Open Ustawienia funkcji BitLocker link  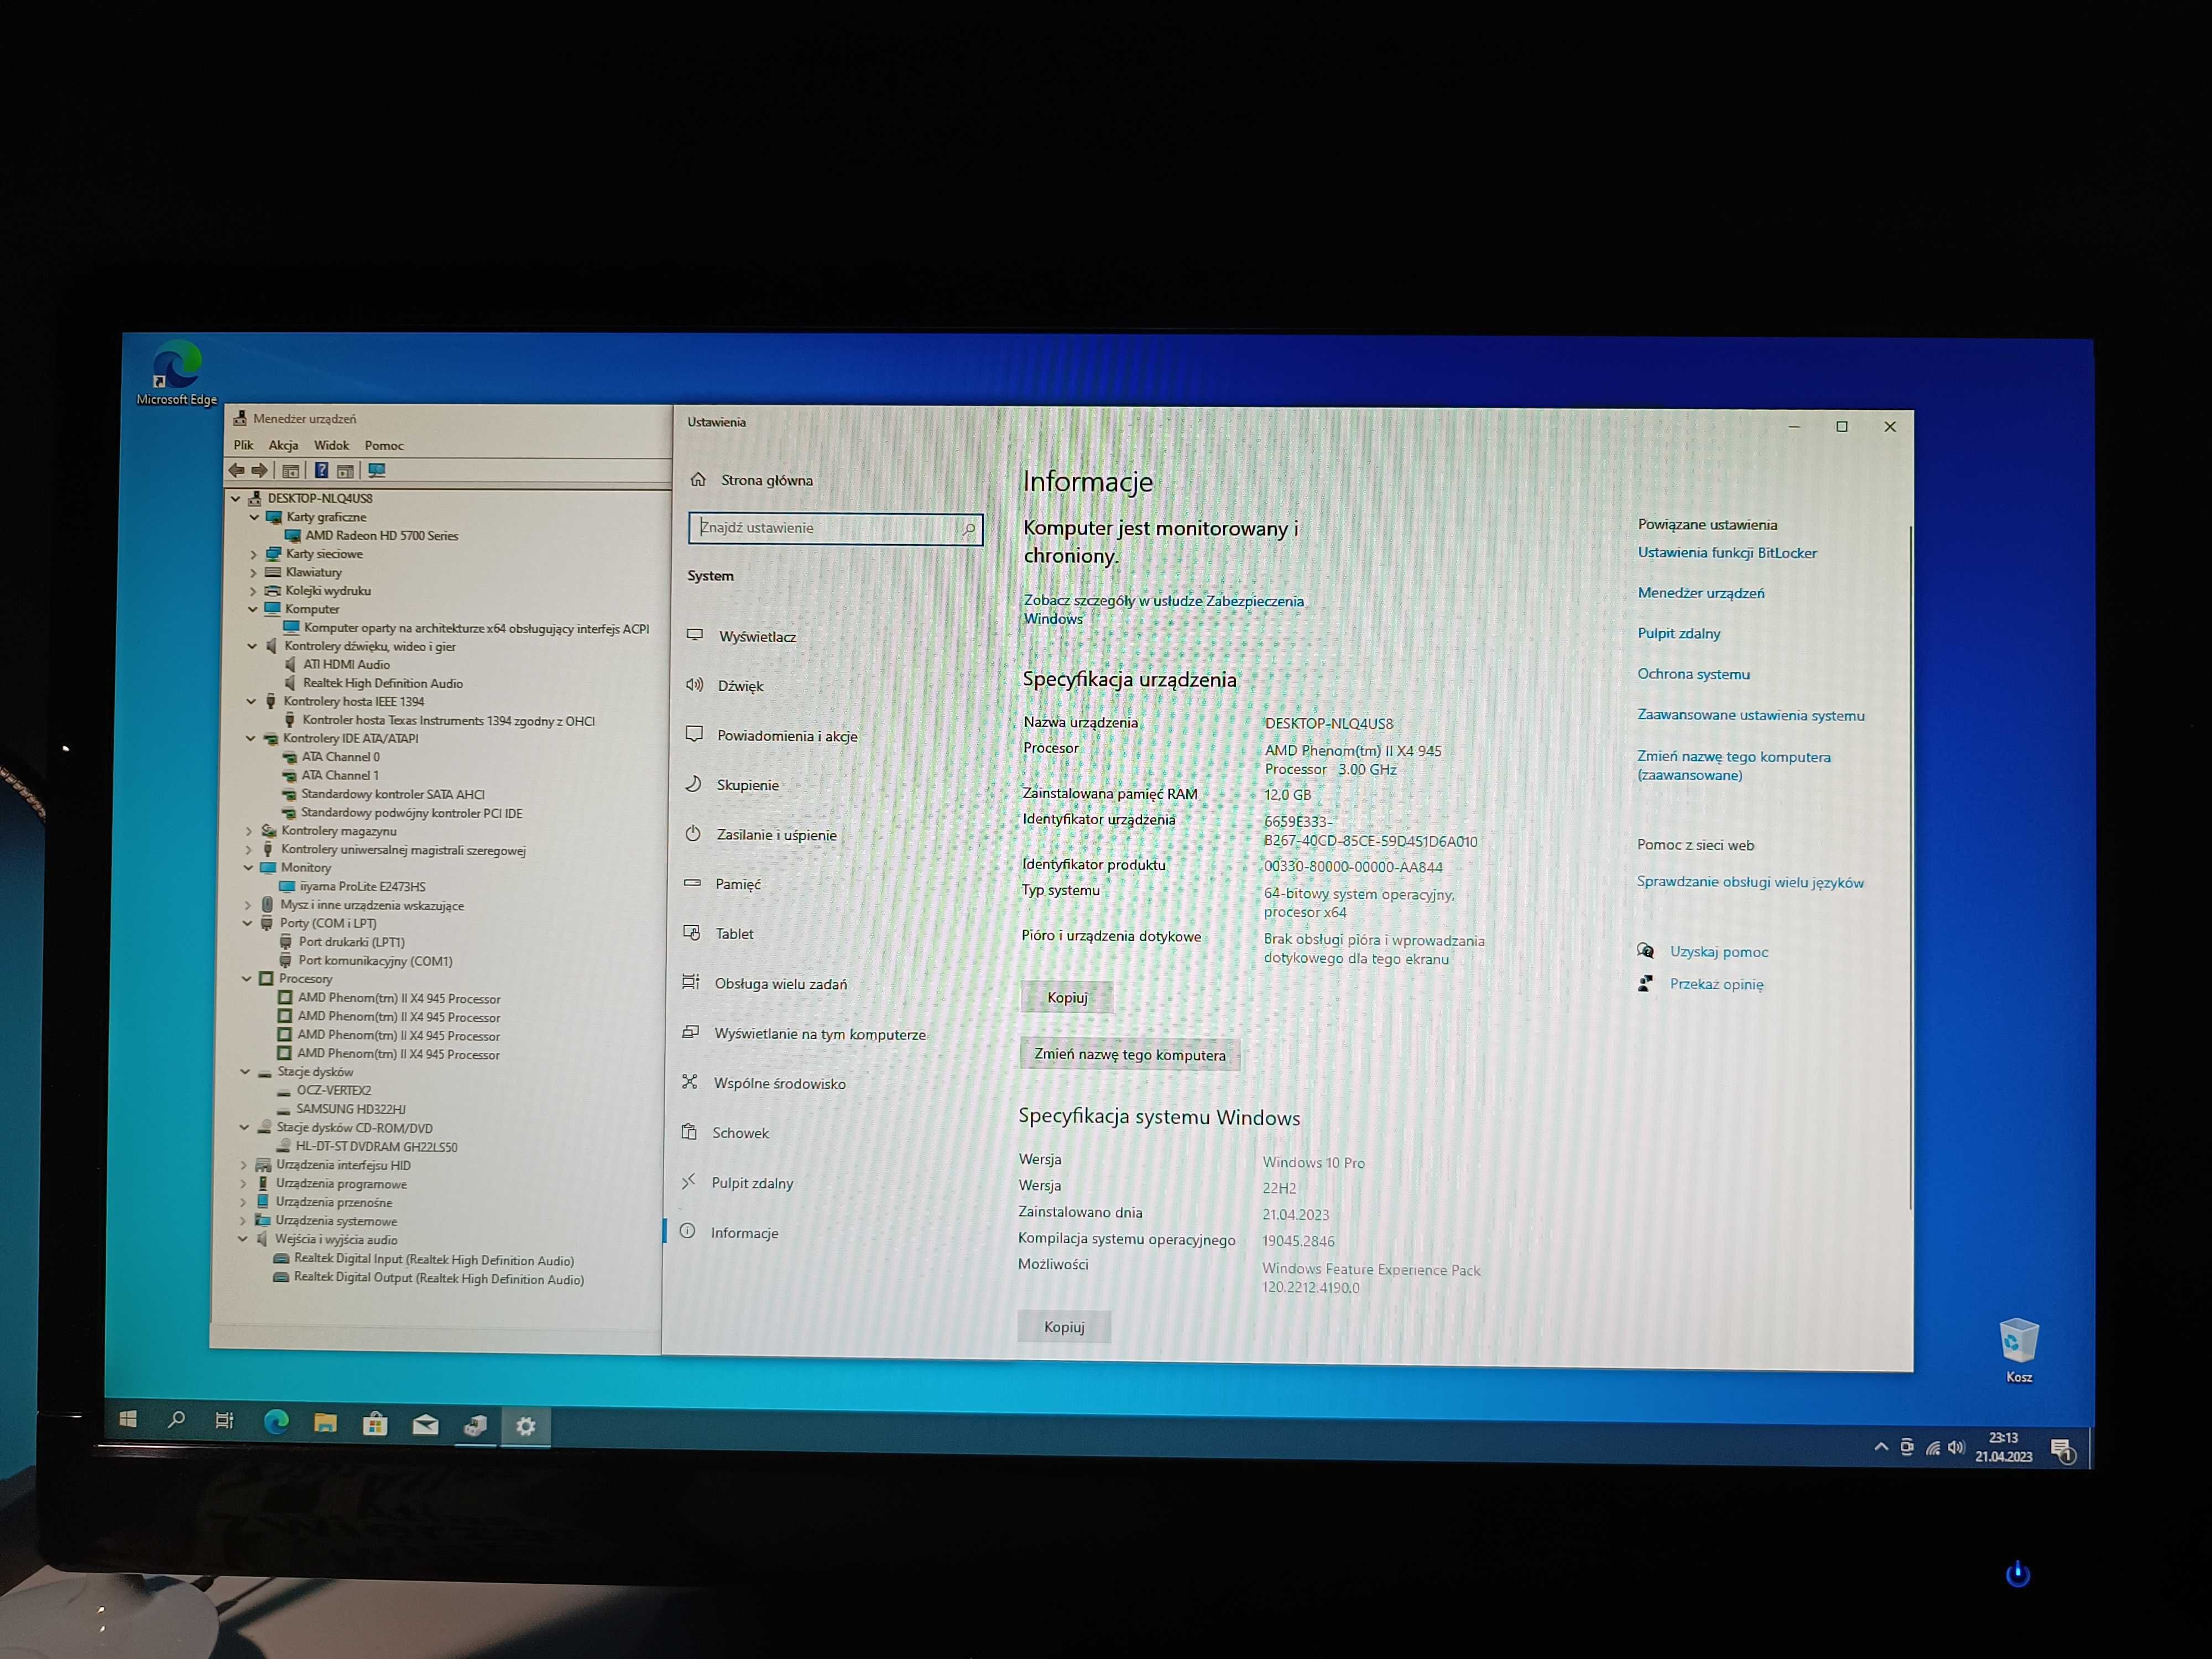click(1727, 553)
